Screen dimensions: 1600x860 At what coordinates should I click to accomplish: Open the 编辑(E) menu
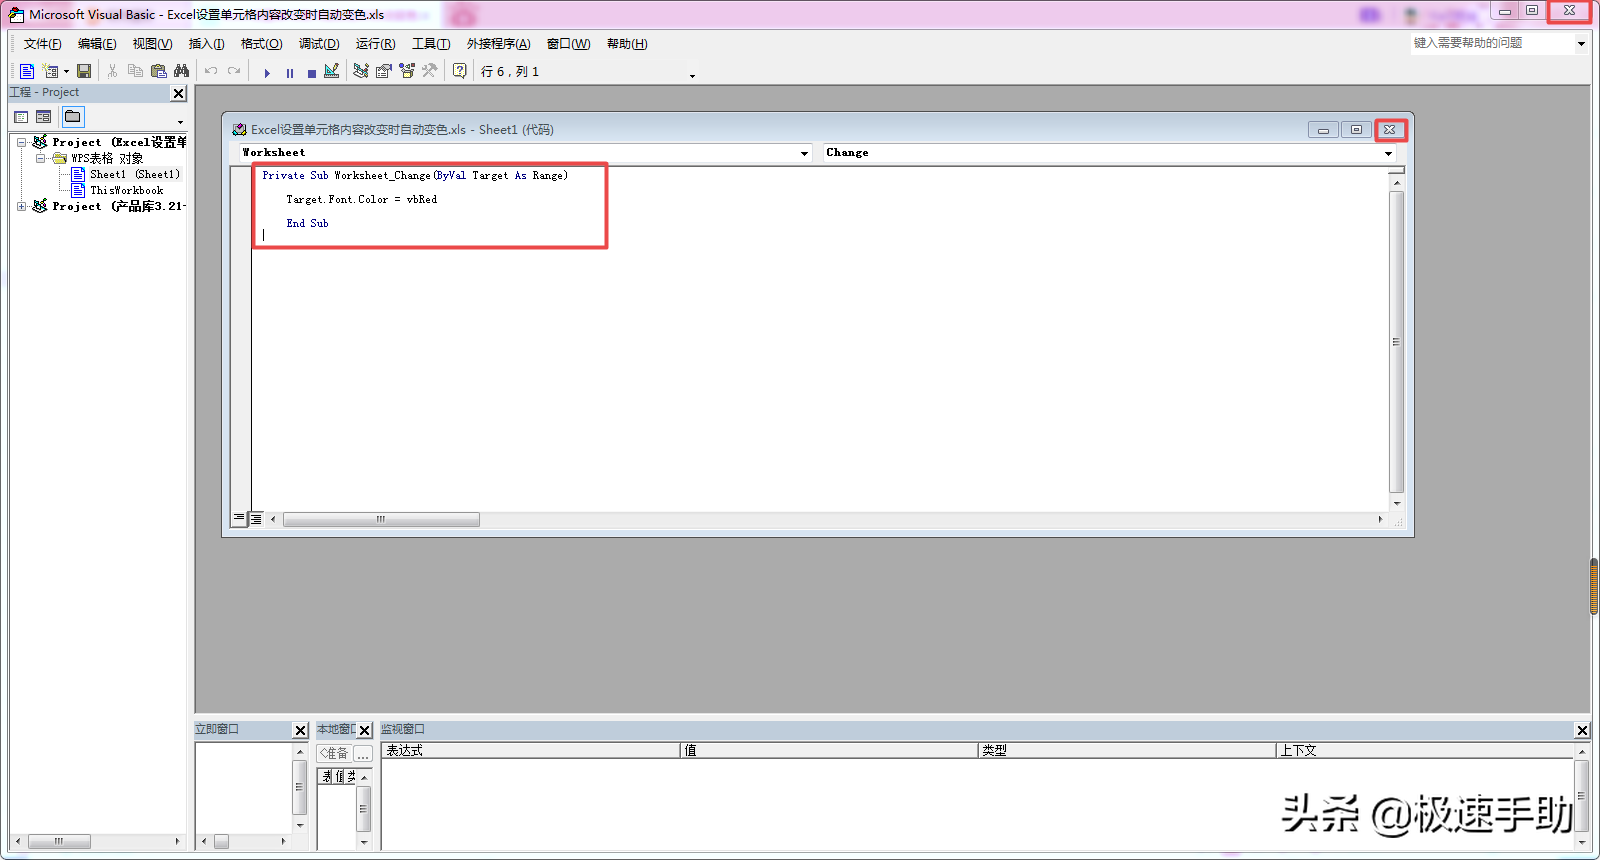pos(97,44)
